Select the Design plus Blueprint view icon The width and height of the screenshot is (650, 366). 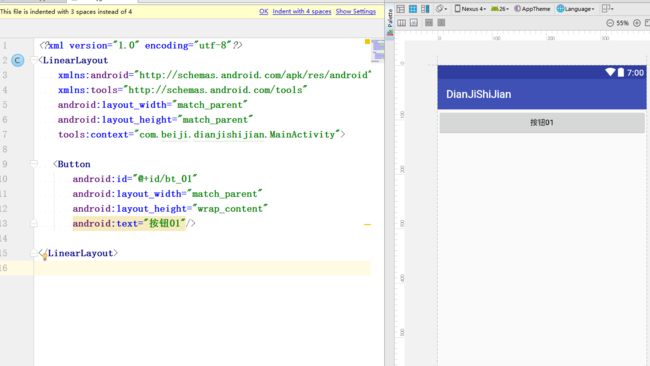[425, 9]
